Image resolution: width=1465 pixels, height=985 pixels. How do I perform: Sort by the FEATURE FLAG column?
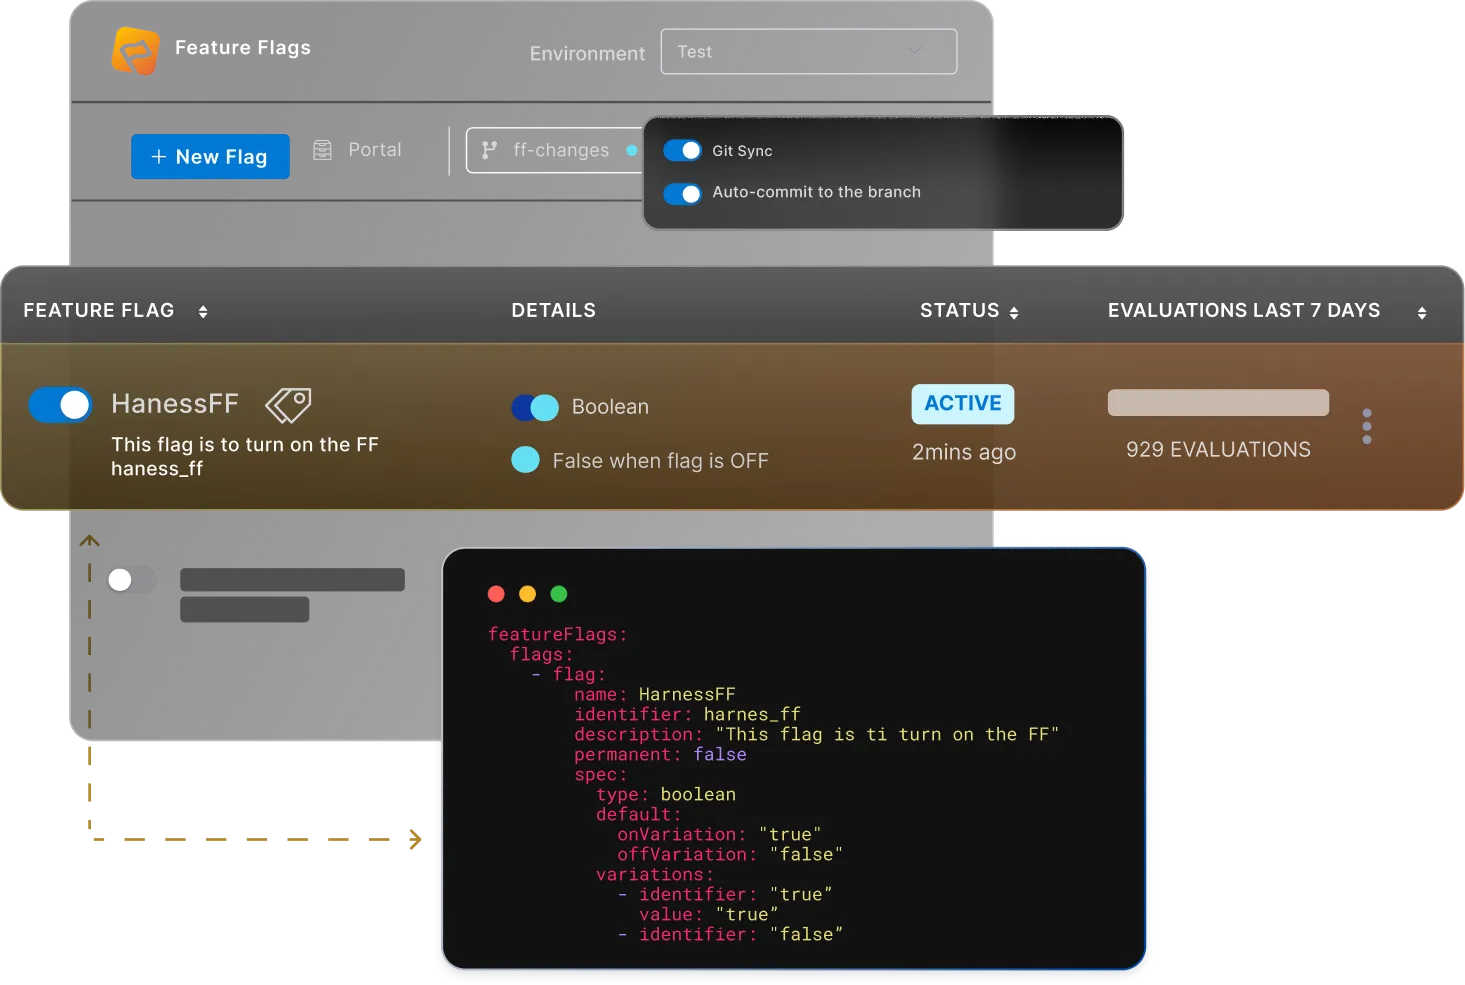[x=202, y=311]
